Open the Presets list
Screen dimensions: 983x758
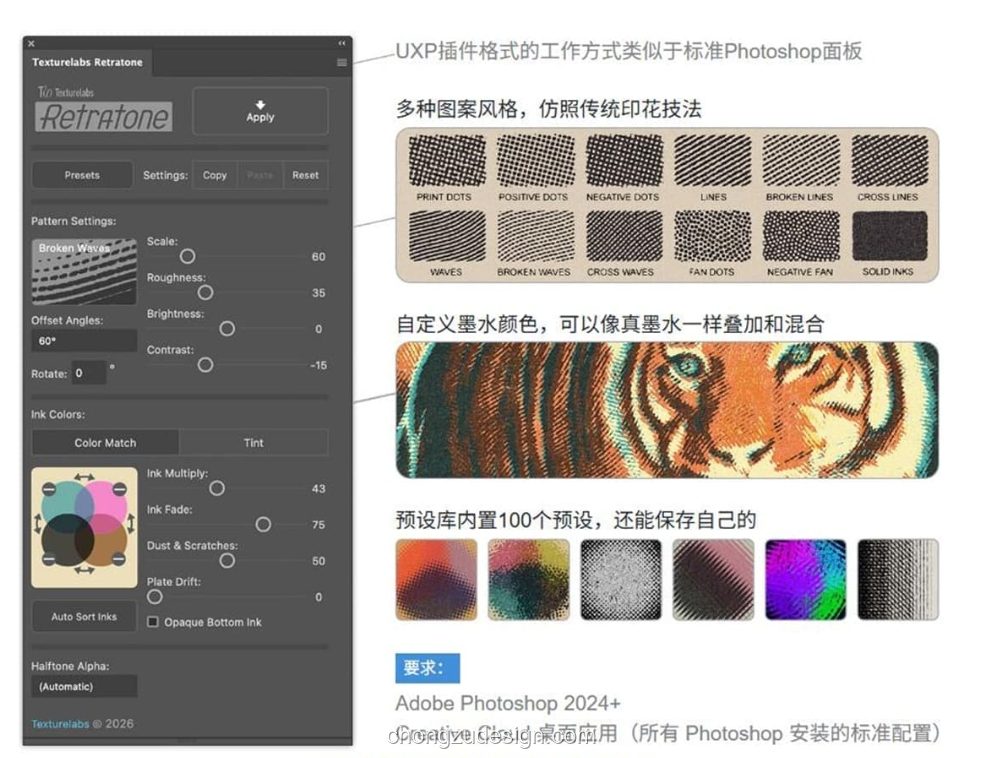click(x=82, y=175)
